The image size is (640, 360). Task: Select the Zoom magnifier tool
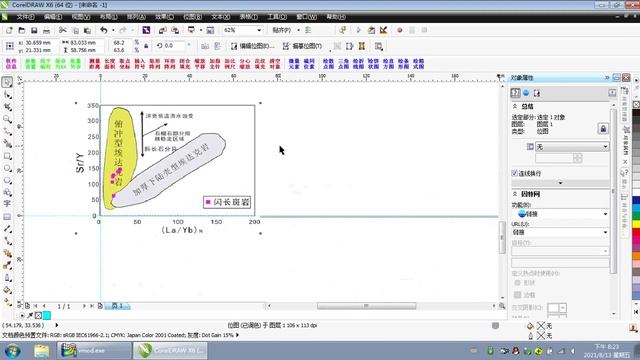click(x=7, y=119)
